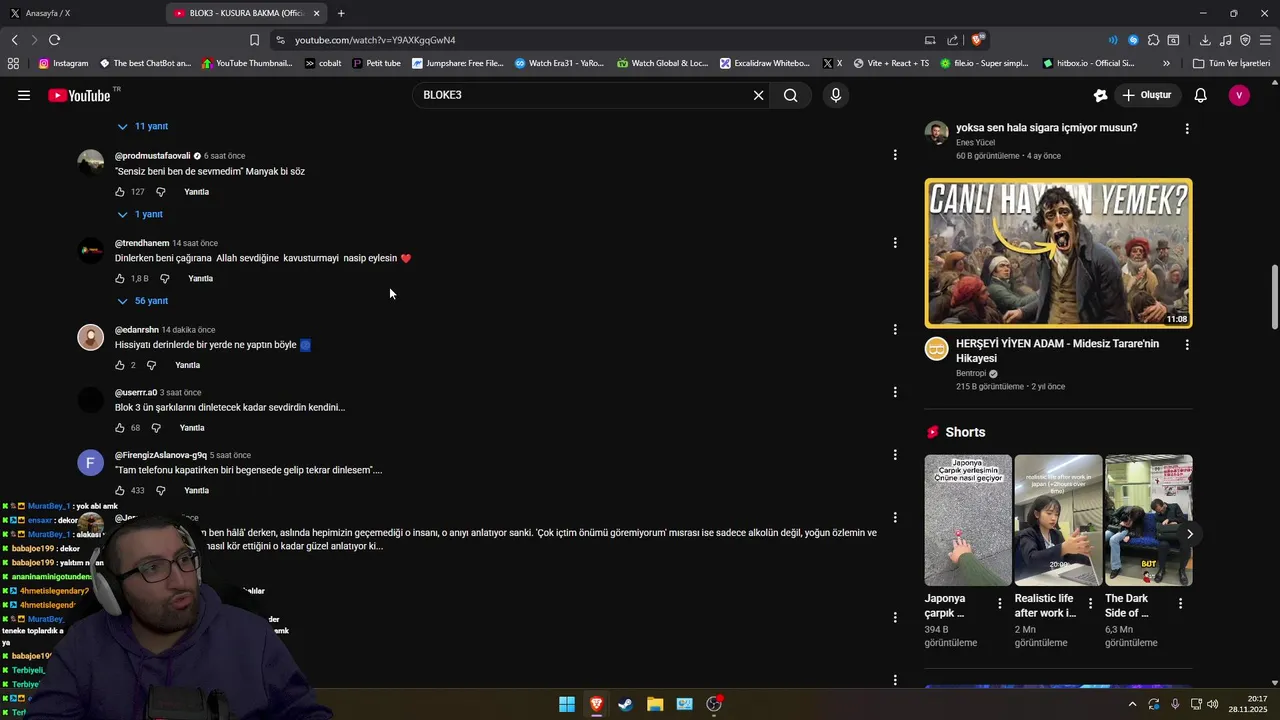Reply to @userrr.a0 with Yanıtla
Image resolution: width=1280 pixels, height=720 pixels.
[x=191, y=428]
